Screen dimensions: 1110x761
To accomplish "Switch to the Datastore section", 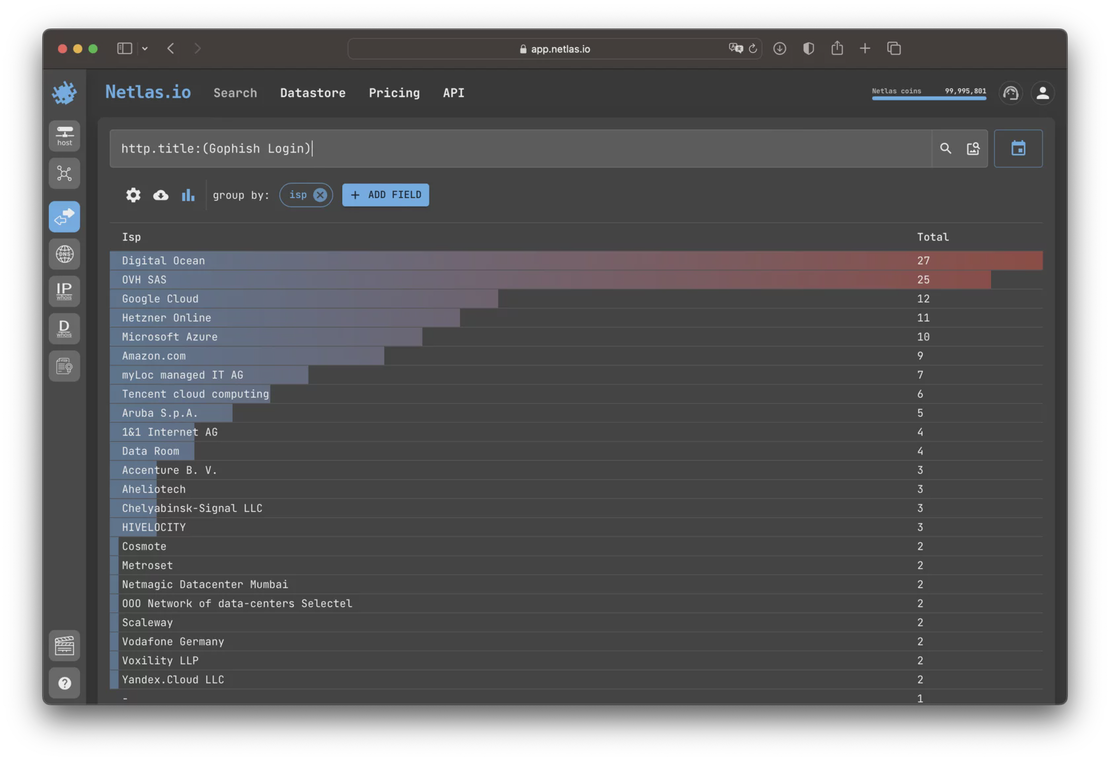I will click(x=312, y=92).
